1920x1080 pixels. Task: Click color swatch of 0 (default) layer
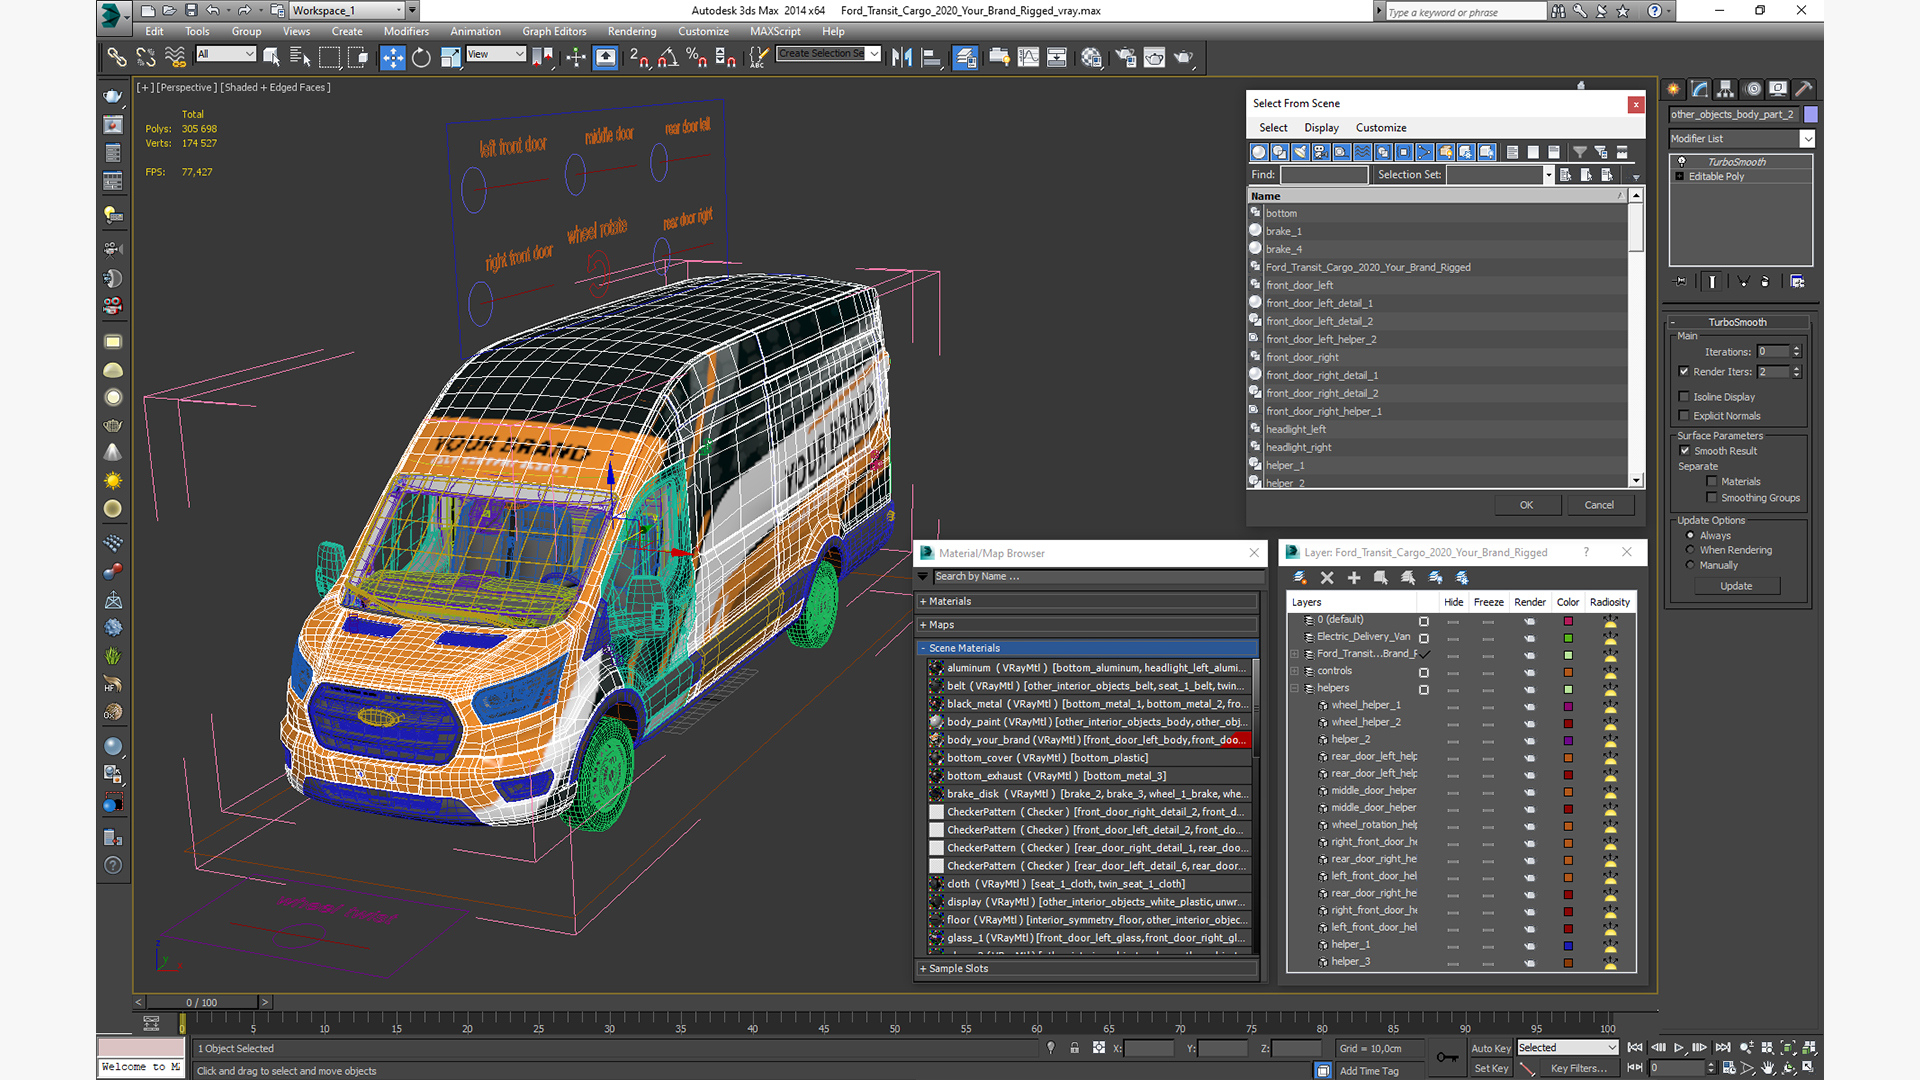click(1568, 621)
